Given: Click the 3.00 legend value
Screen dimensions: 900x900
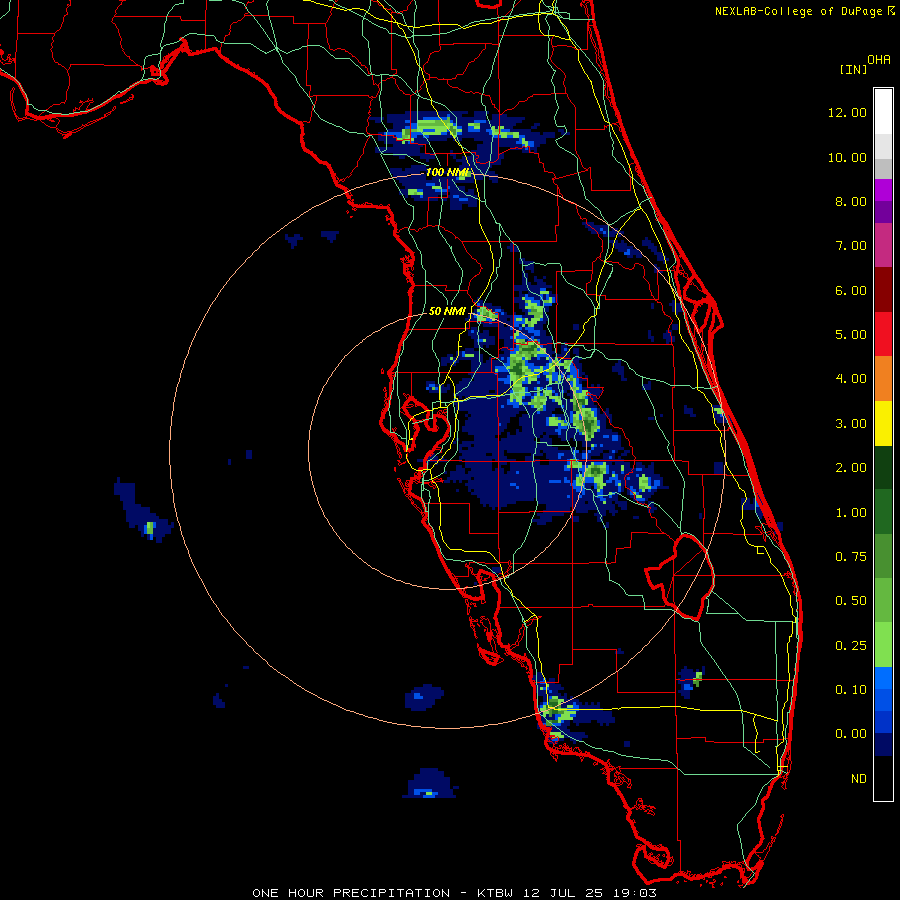Looking at the screenshot, I should 851,424.
